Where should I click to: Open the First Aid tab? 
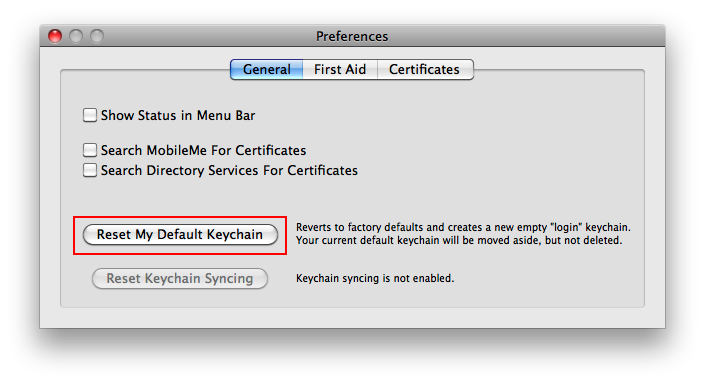pos(340,70)
